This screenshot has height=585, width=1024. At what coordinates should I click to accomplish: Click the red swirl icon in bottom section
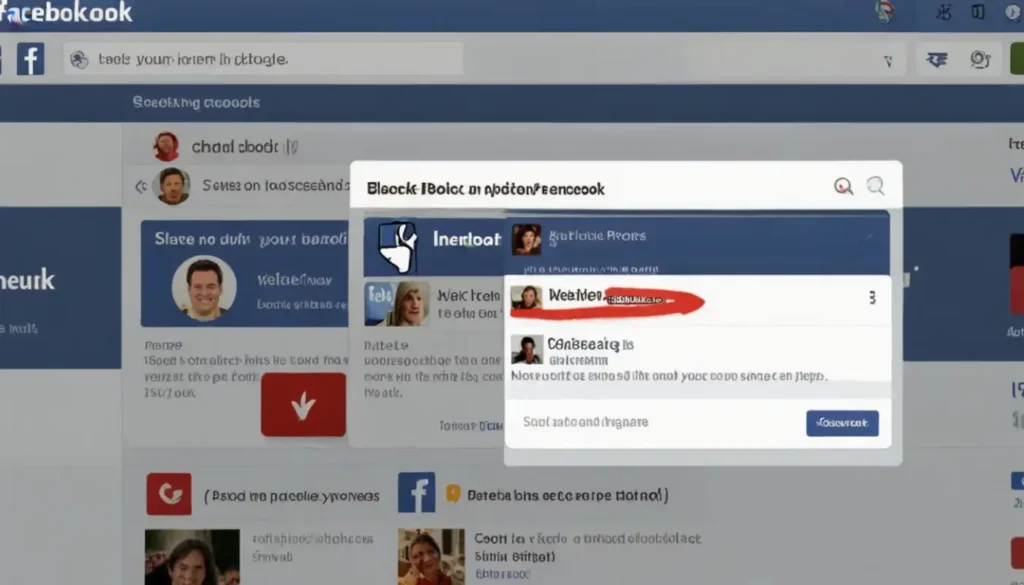click(169, 494)
